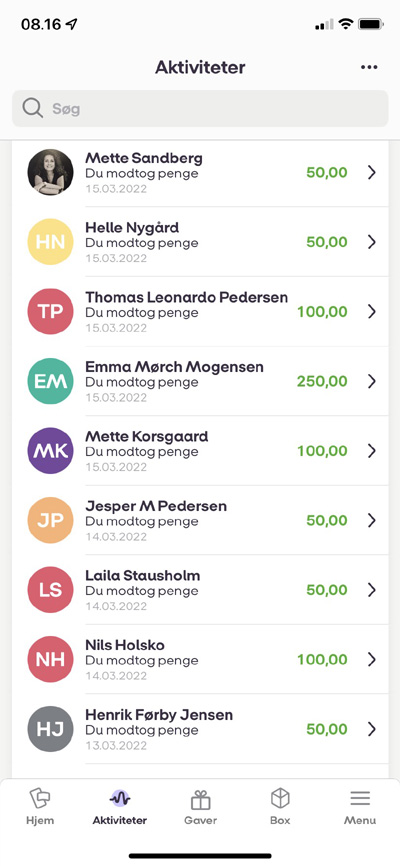
Task: Expand Jesper M Pedersen's chevron arrow
Action: 372,520
